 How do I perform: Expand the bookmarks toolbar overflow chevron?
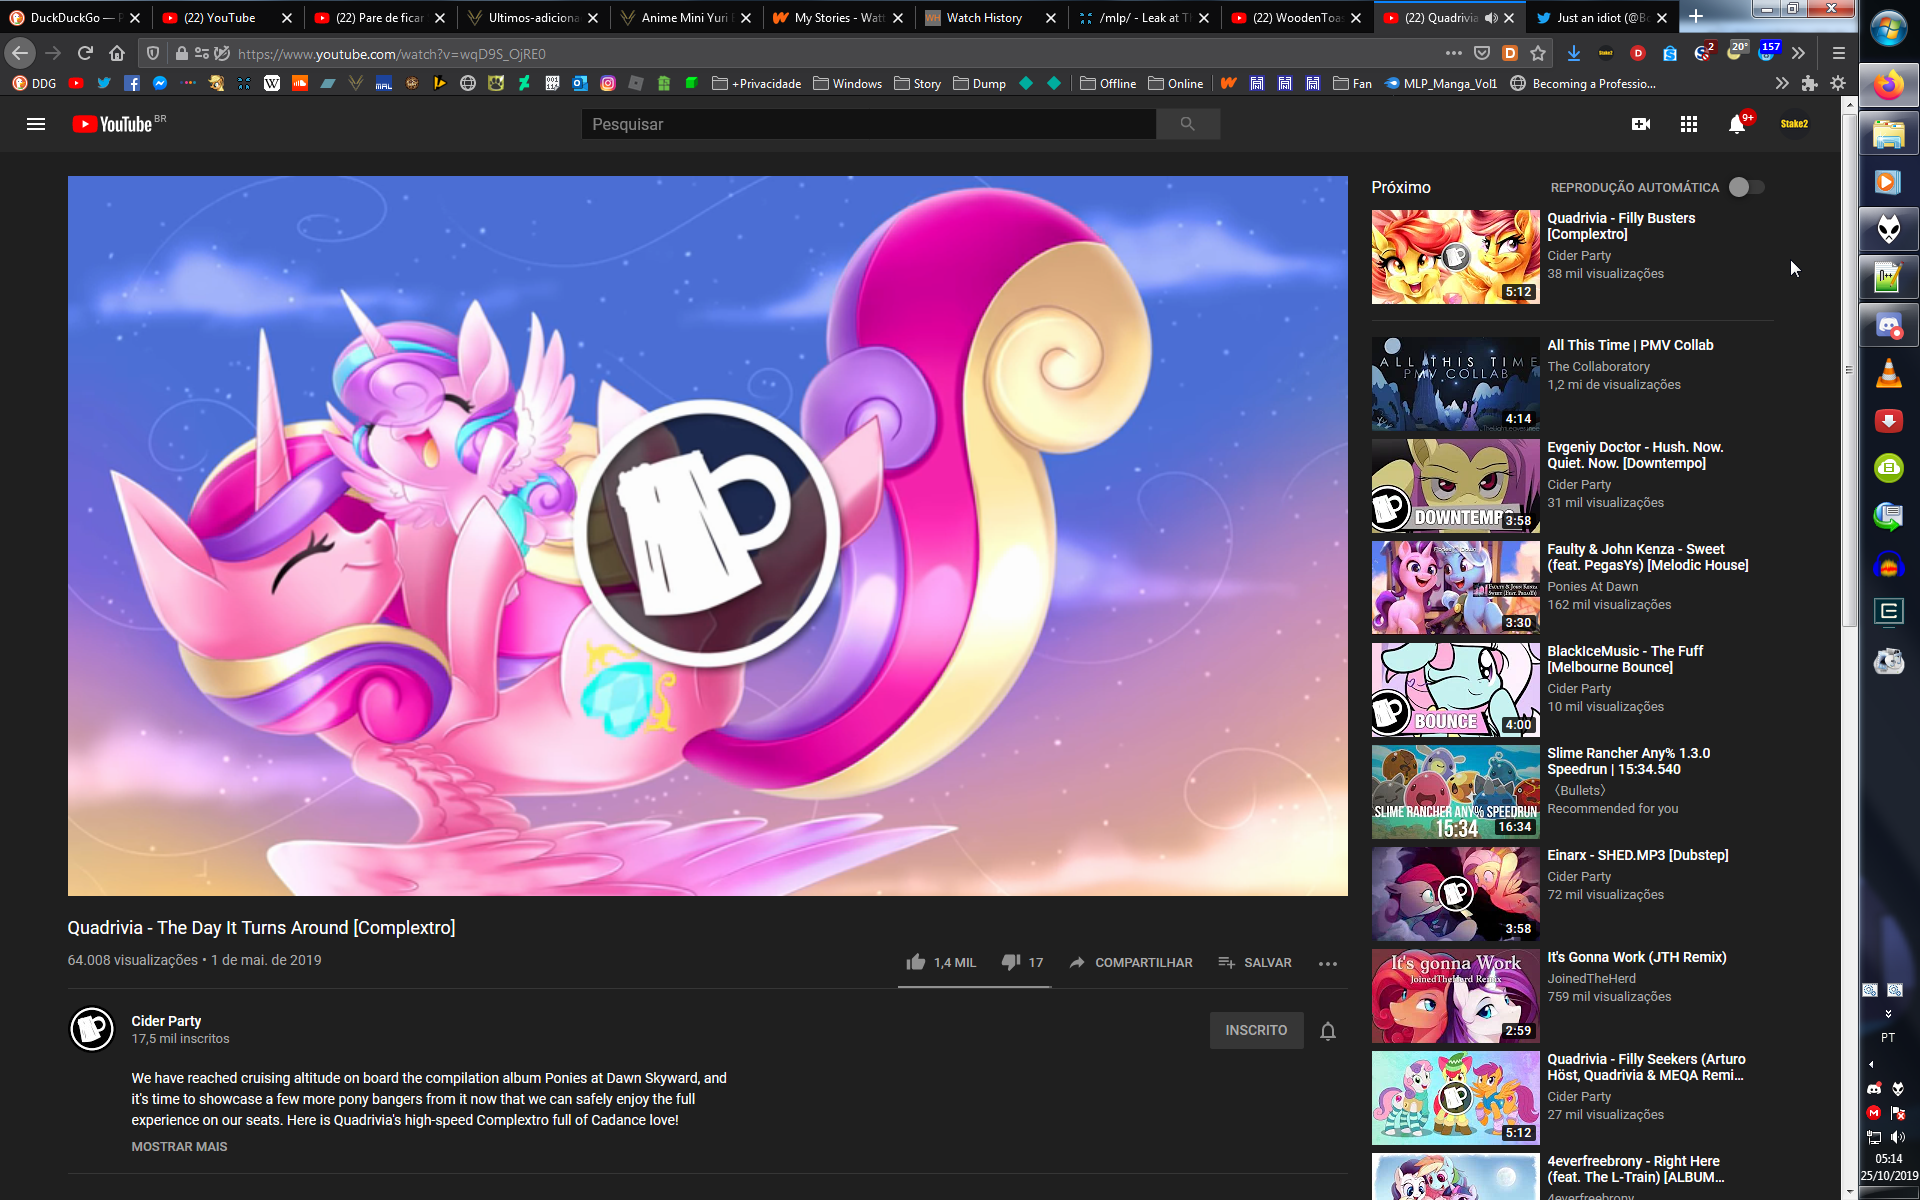(x=1782, y=84)
